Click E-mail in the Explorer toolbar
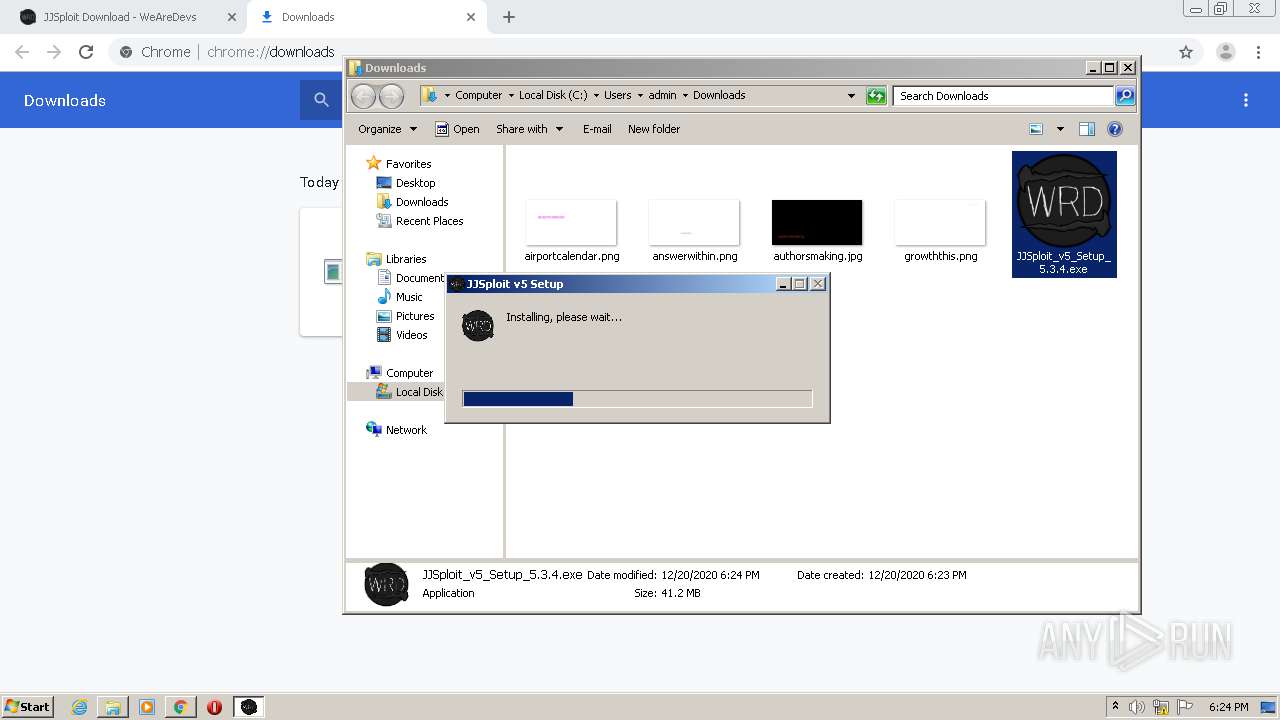This screenshot has width=1280, height=720. click(597, 129)
